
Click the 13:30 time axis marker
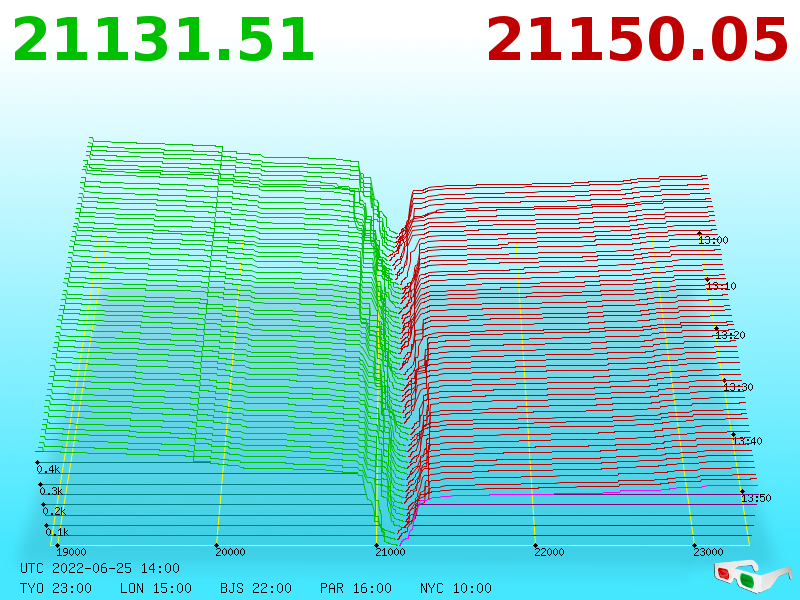click(738, 387)
